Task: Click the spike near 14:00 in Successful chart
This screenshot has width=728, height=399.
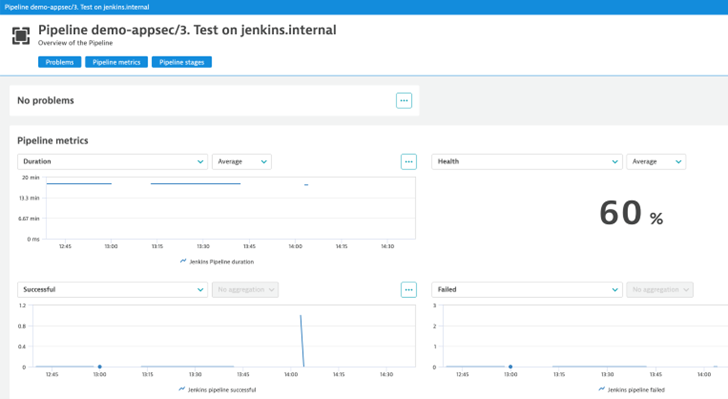Action: pyautogui.click(x=302, y=341)
